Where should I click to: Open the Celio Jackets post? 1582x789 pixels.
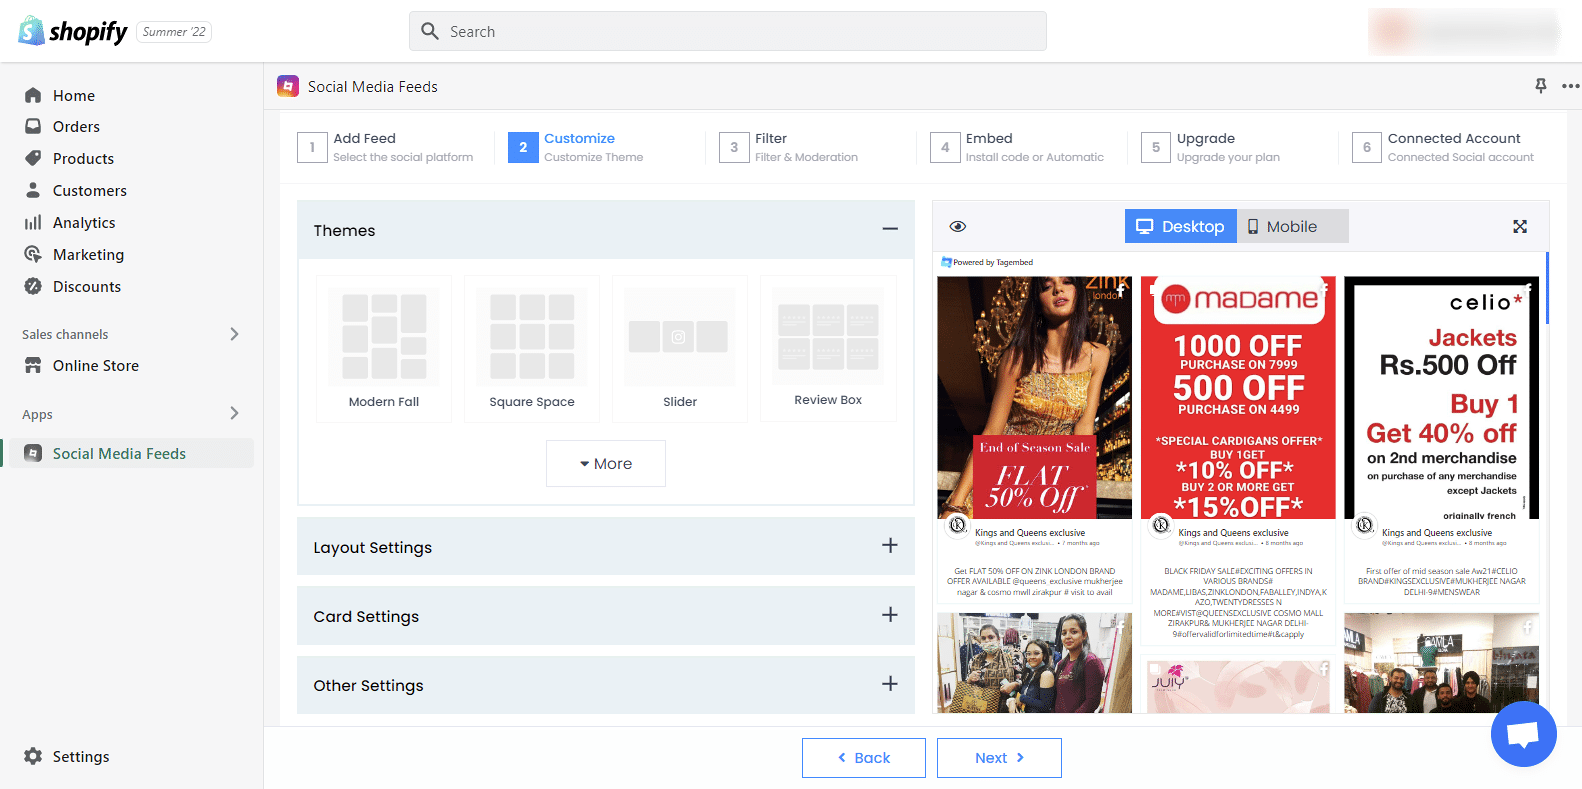[1441, 397]
